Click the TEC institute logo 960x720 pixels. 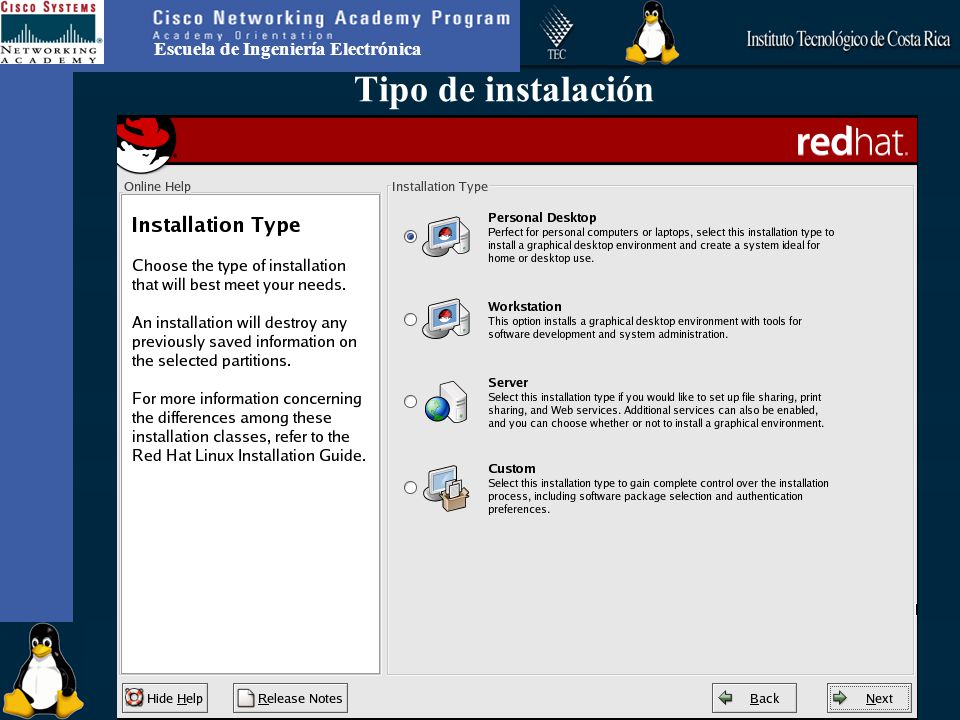(x=556, y=33)
